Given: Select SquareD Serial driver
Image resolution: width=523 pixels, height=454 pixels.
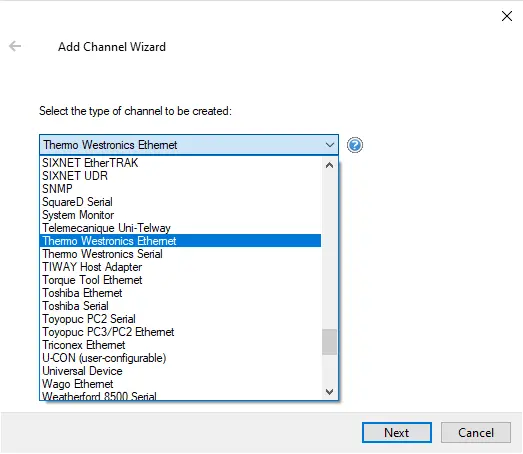Looking at the screenshot, I should (180, 202).
